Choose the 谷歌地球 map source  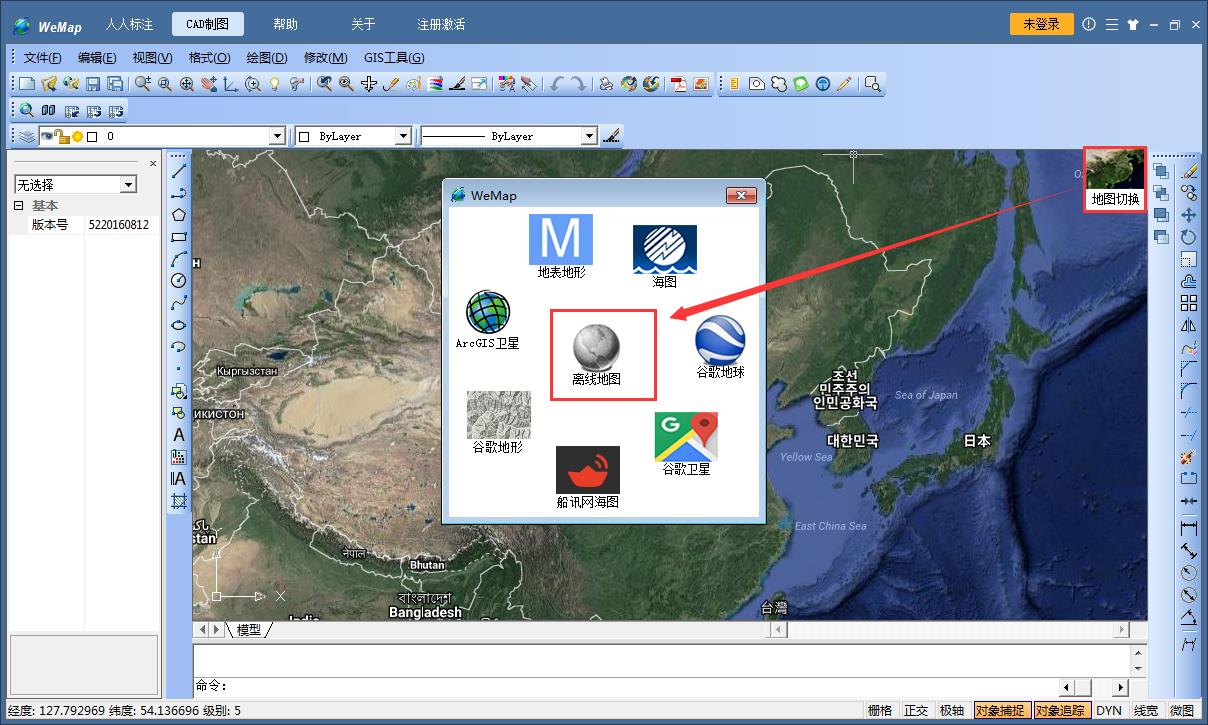(720, 347)
